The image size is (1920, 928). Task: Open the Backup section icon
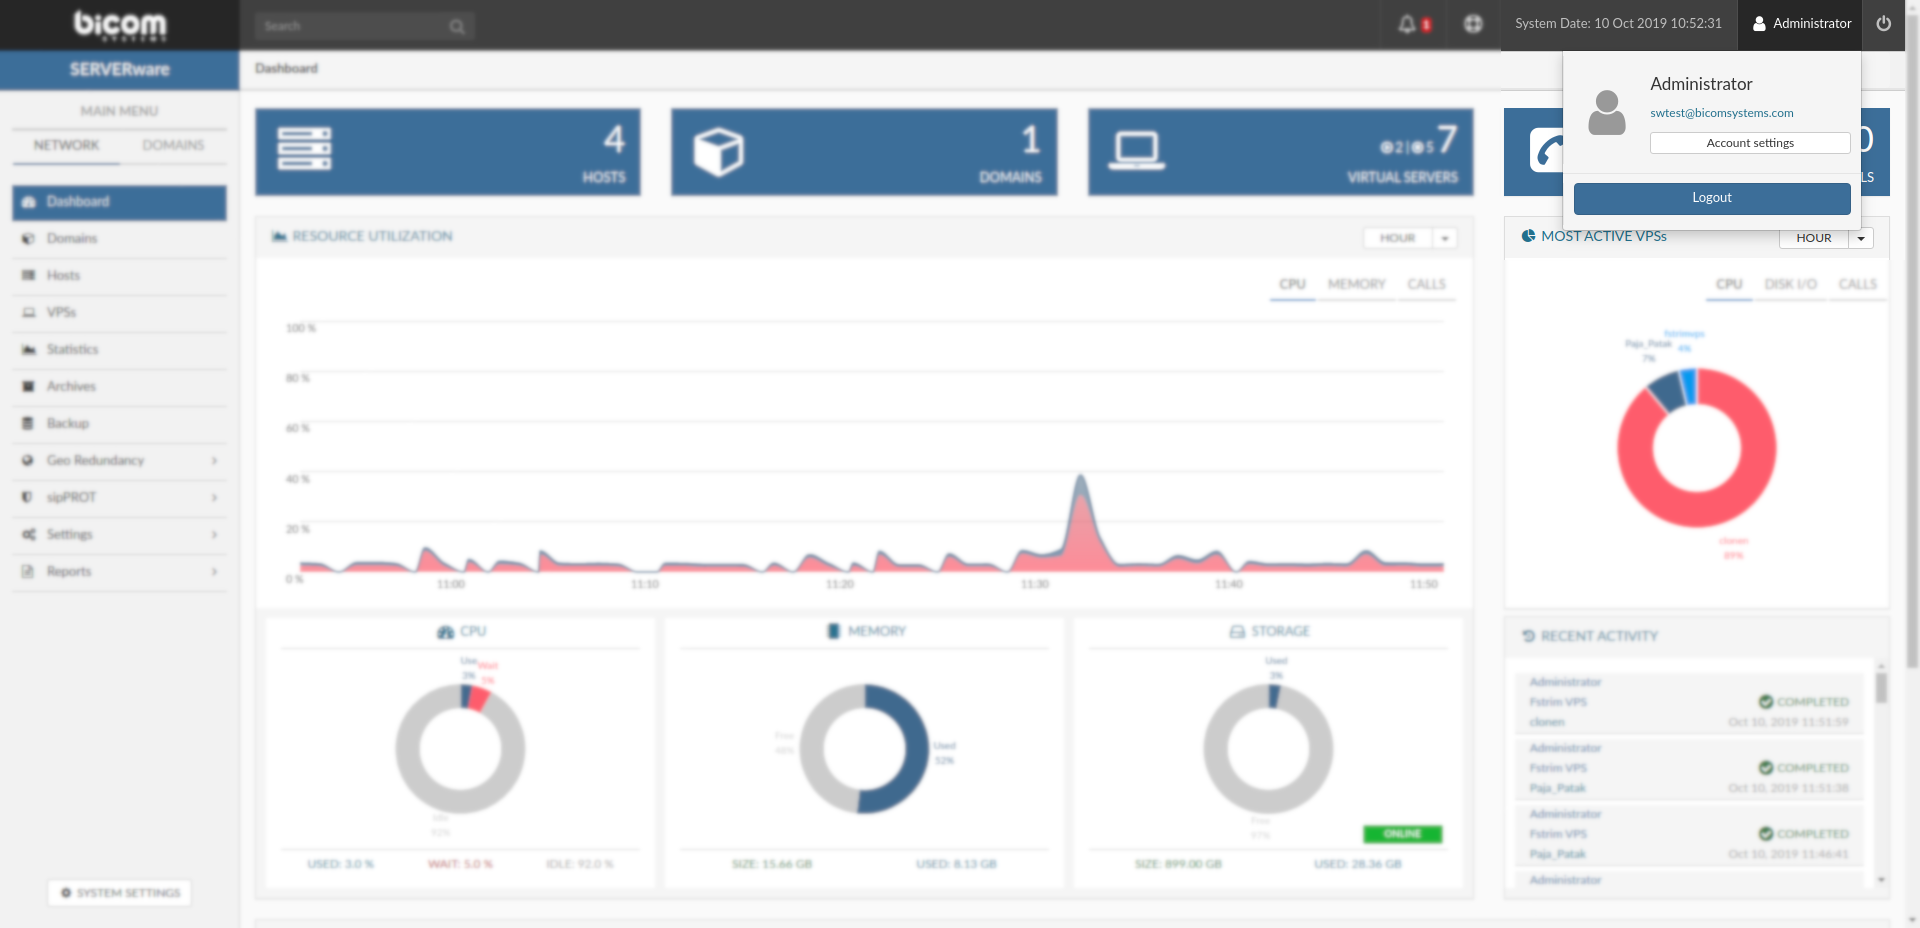pyautogui.click(x=27, y=423)
